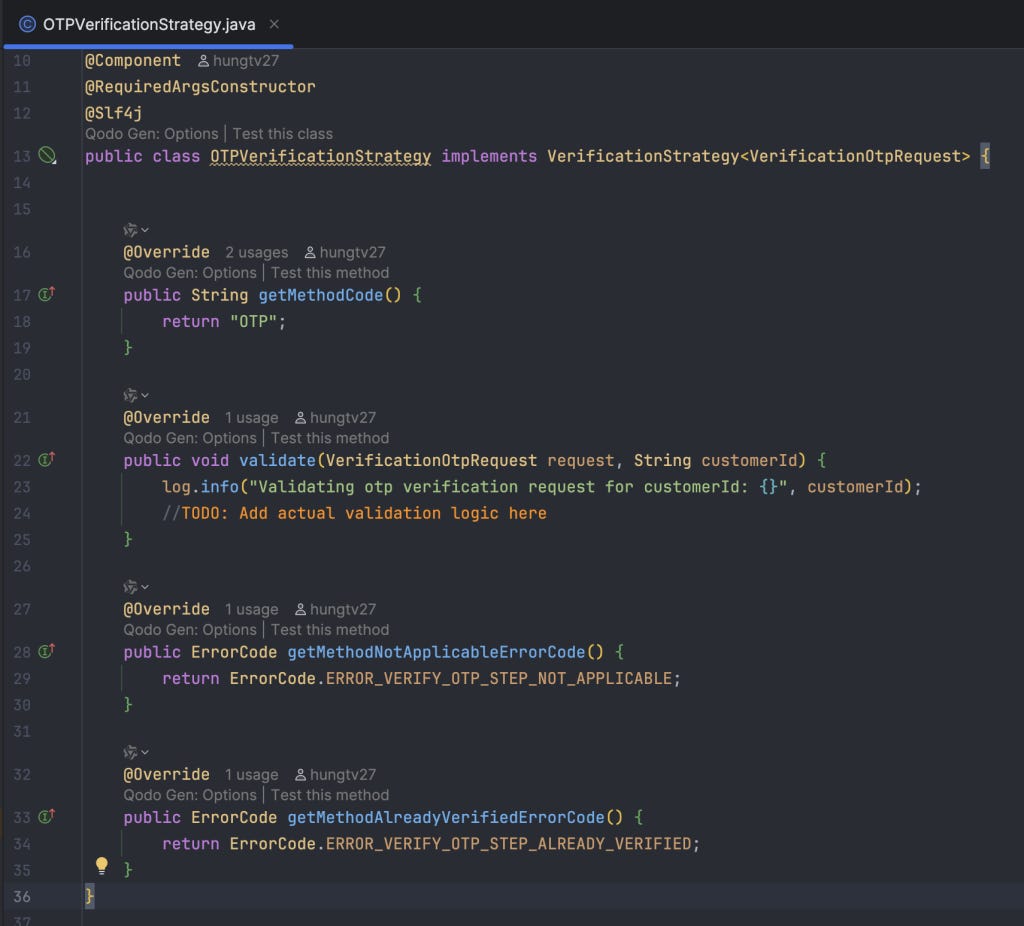Click author hint hungtv27 on line 32

click(335, 774)
